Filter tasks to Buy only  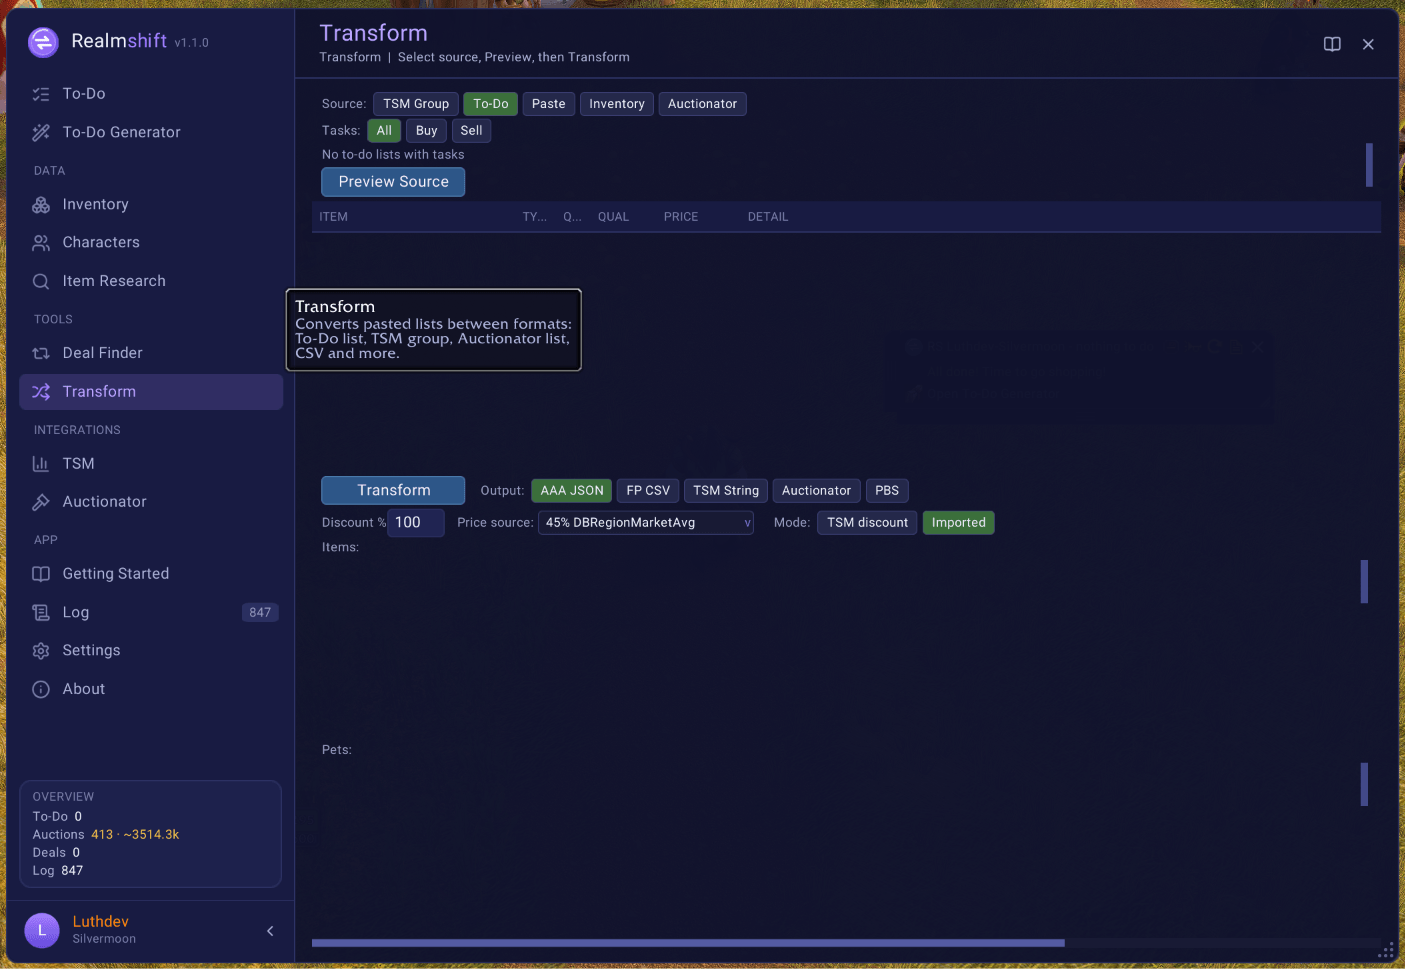pyautogui.click(x=427, y=131)
